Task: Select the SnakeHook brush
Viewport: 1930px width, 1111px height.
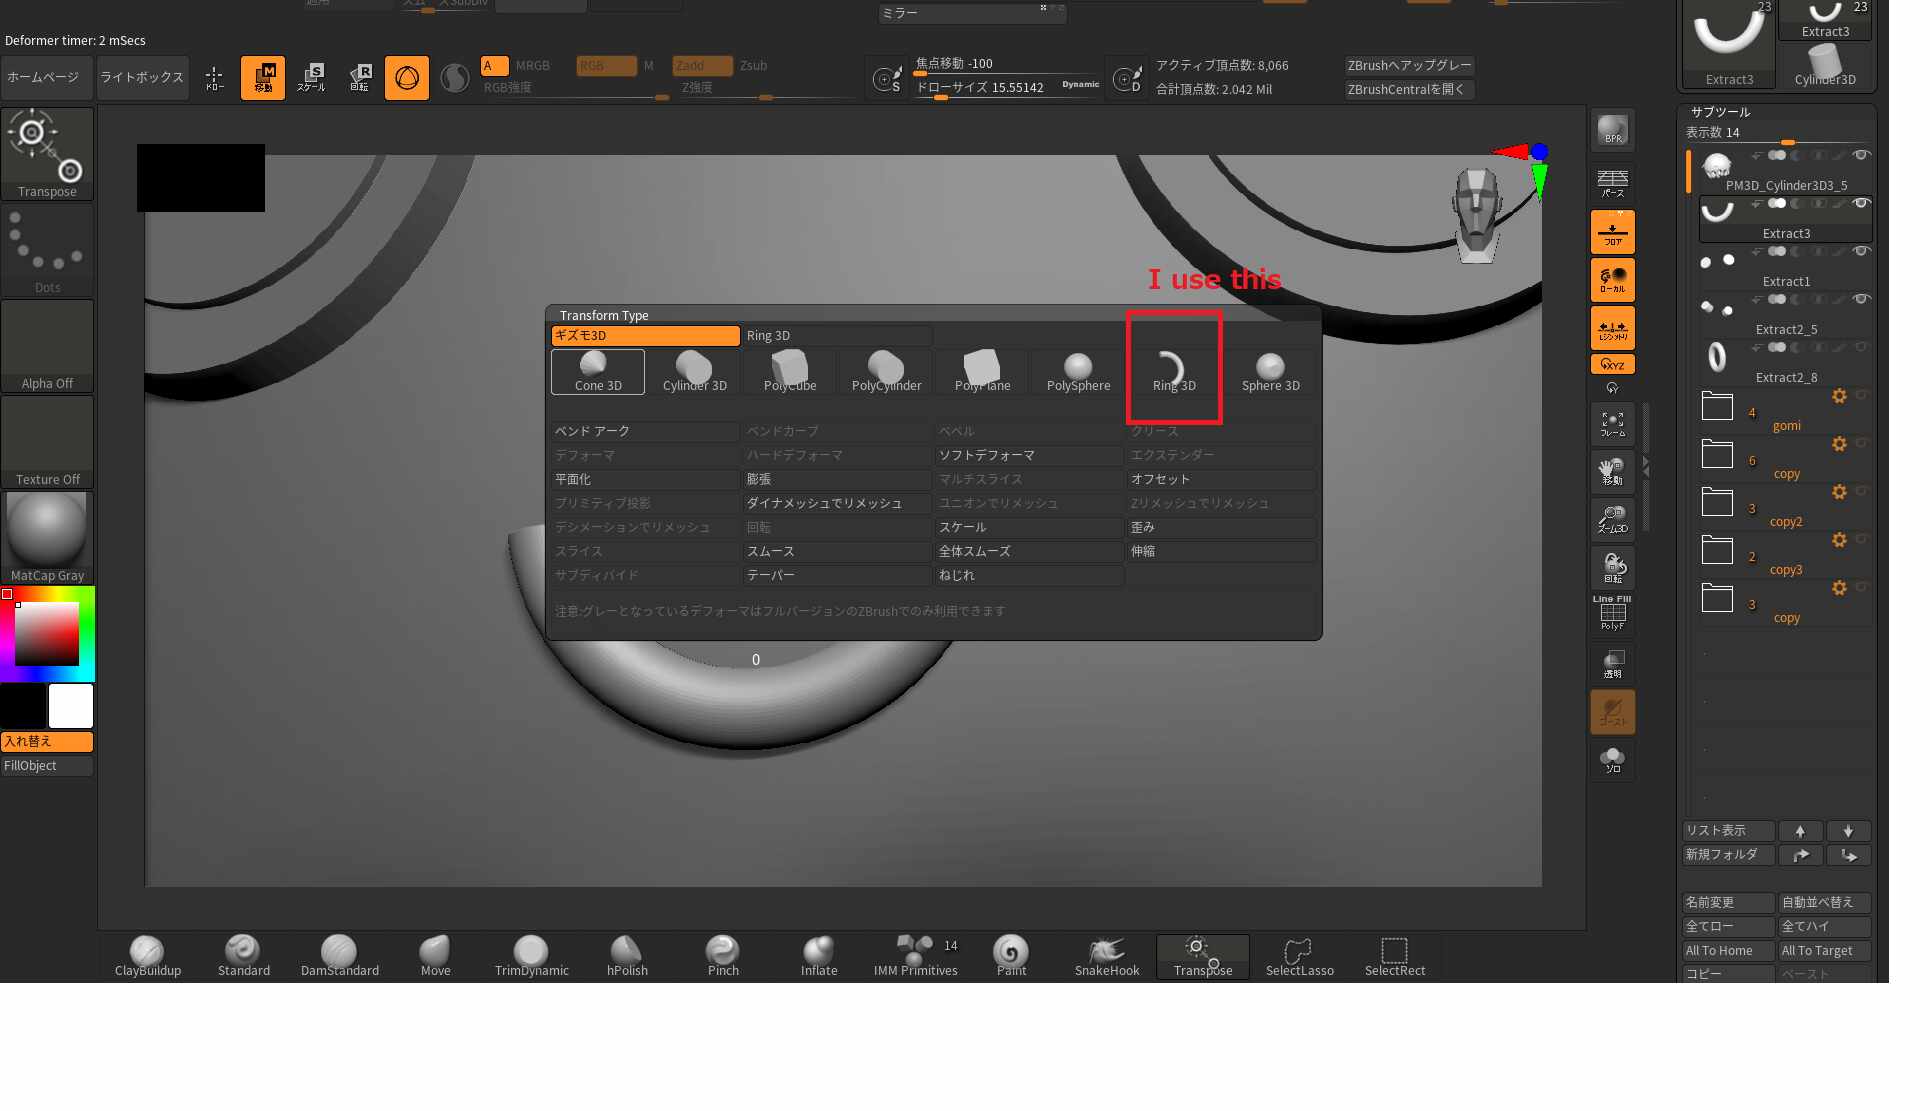Action: 1106,955
